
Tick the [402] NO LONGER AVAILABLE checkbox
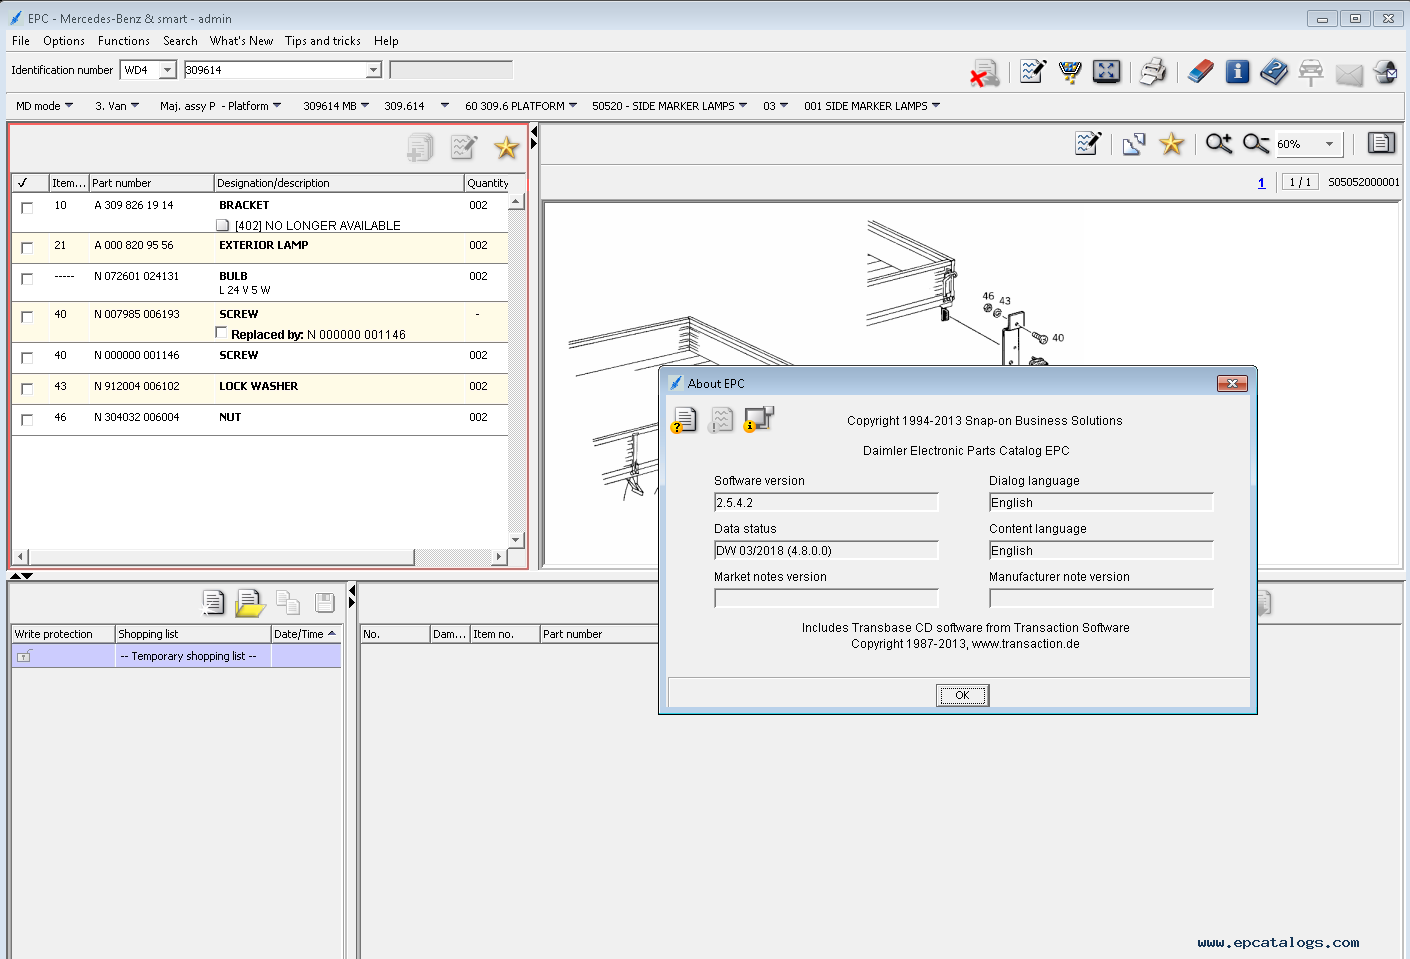223,225
